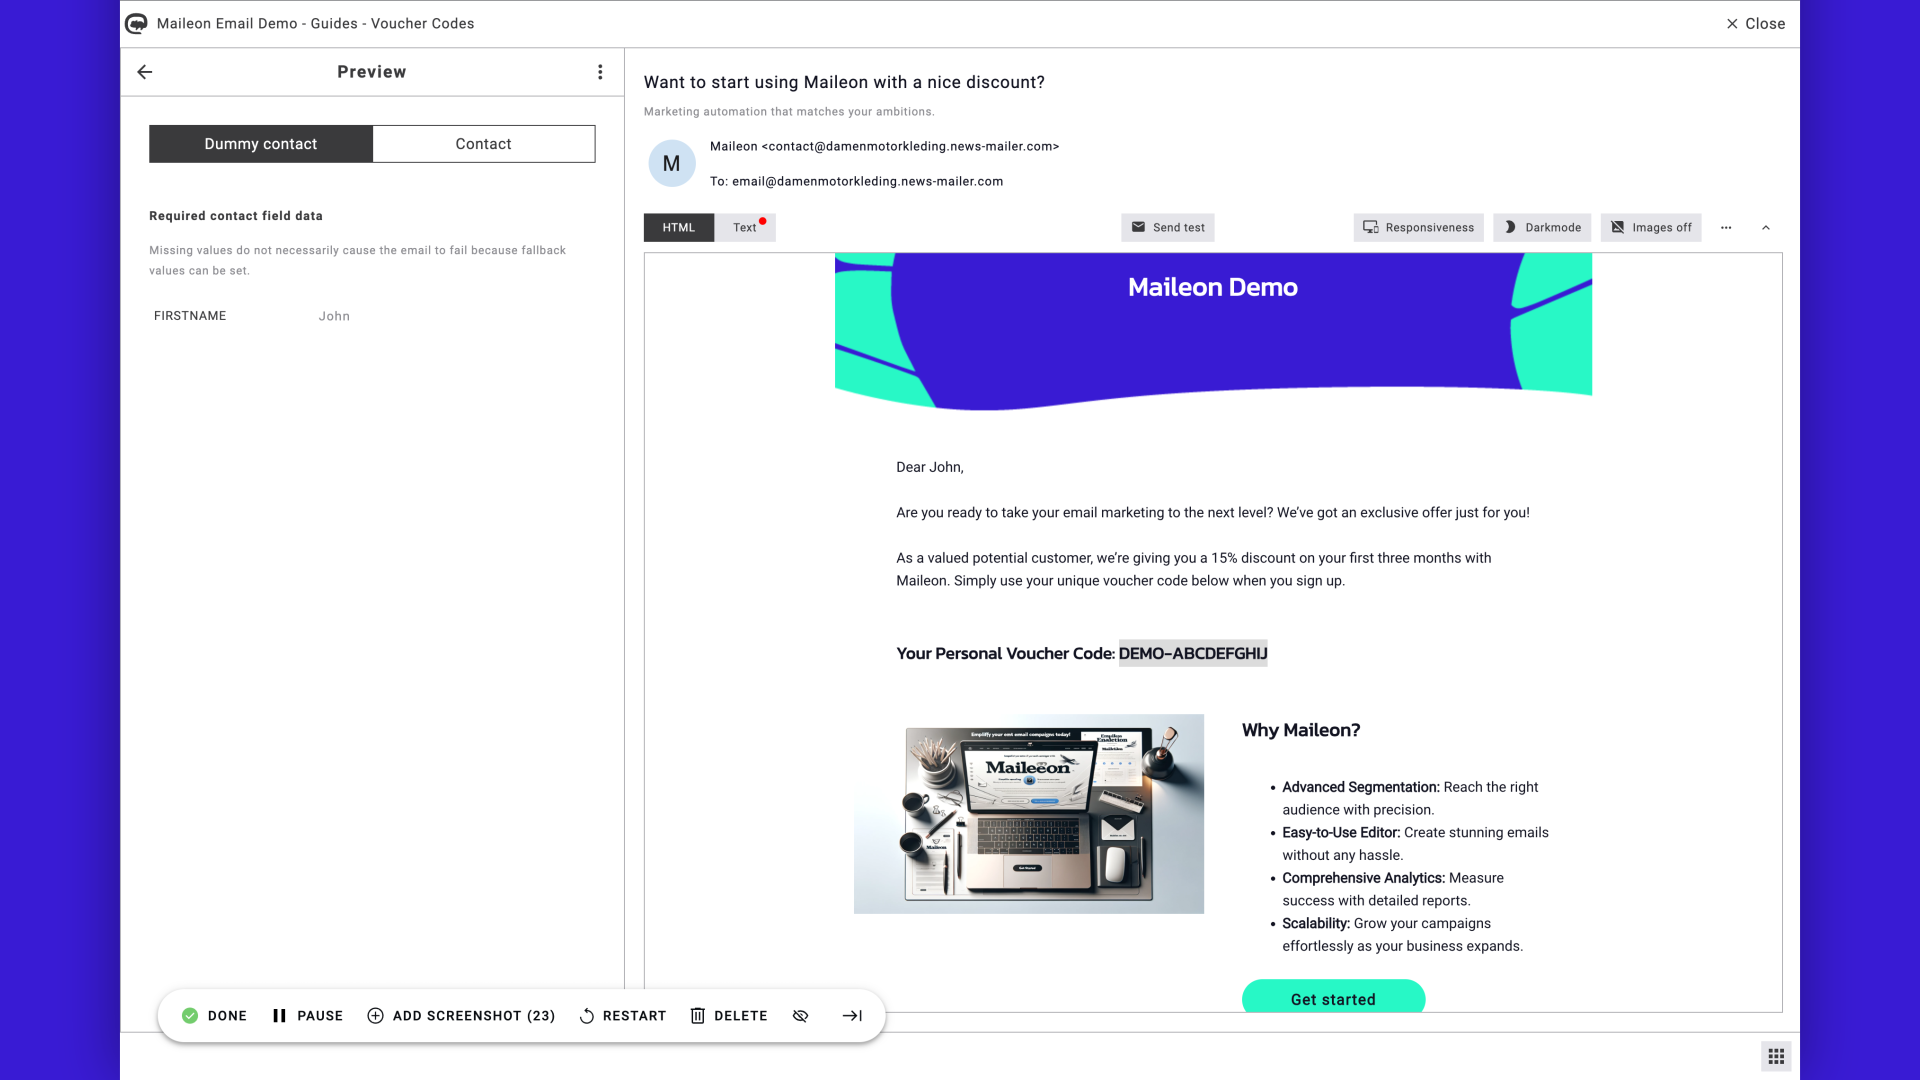The image size is (1920, 1080).
Task: Click the Maileon logo icon in title bar
Action: click(136, 24)
